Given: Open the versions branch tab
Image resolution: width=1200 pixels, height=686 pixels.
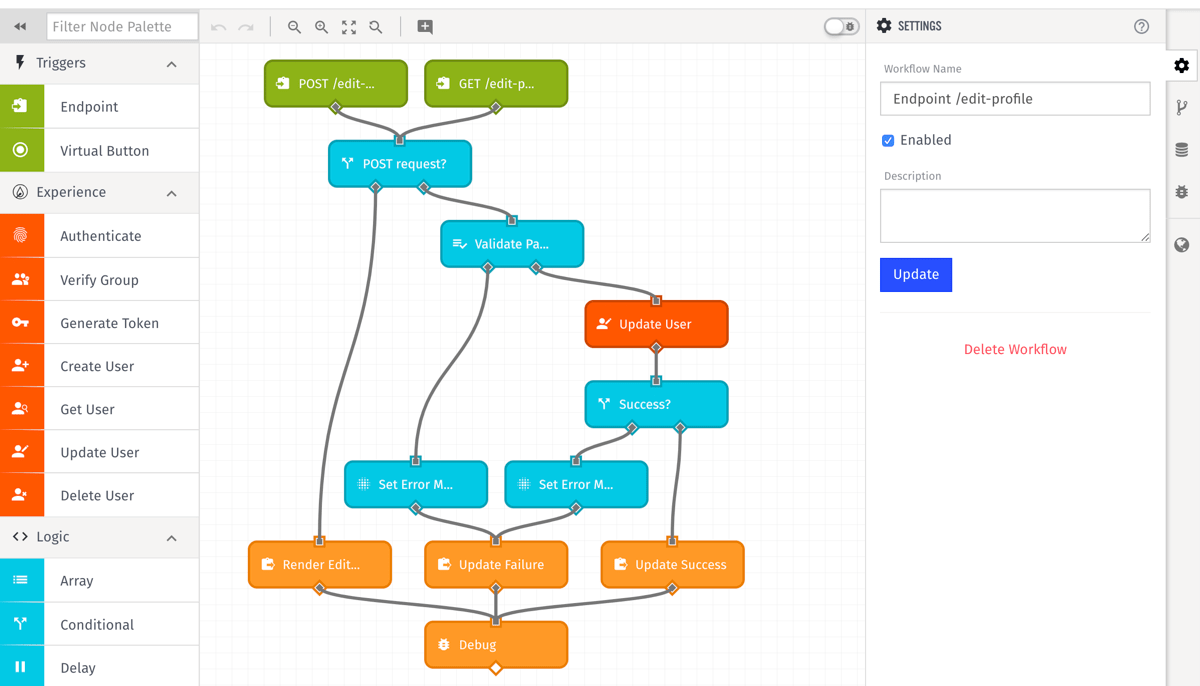Looking at the screenshot, I should [x=1182, y=108].
